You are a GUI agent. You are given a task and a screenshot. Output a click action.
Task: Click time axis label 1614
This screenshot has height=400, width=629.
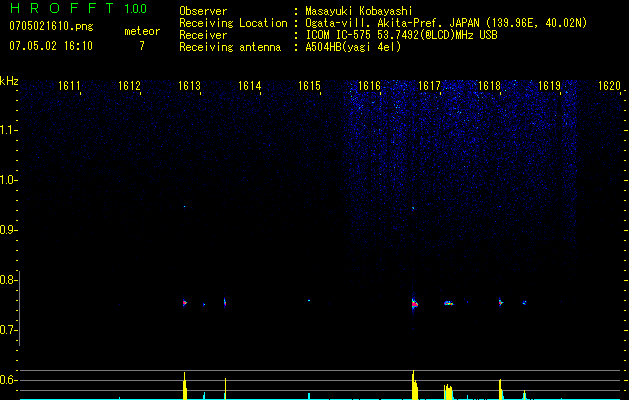tap(250, 86)
